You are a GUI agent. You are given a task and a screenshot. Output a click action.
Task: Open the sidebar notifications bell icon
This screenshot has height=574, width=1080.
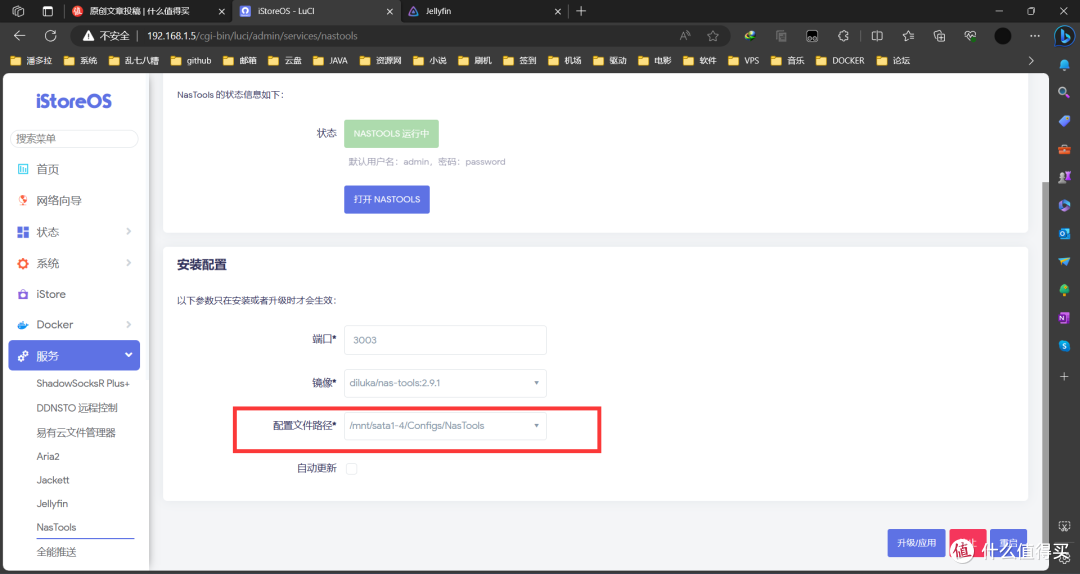[1064, 65]
